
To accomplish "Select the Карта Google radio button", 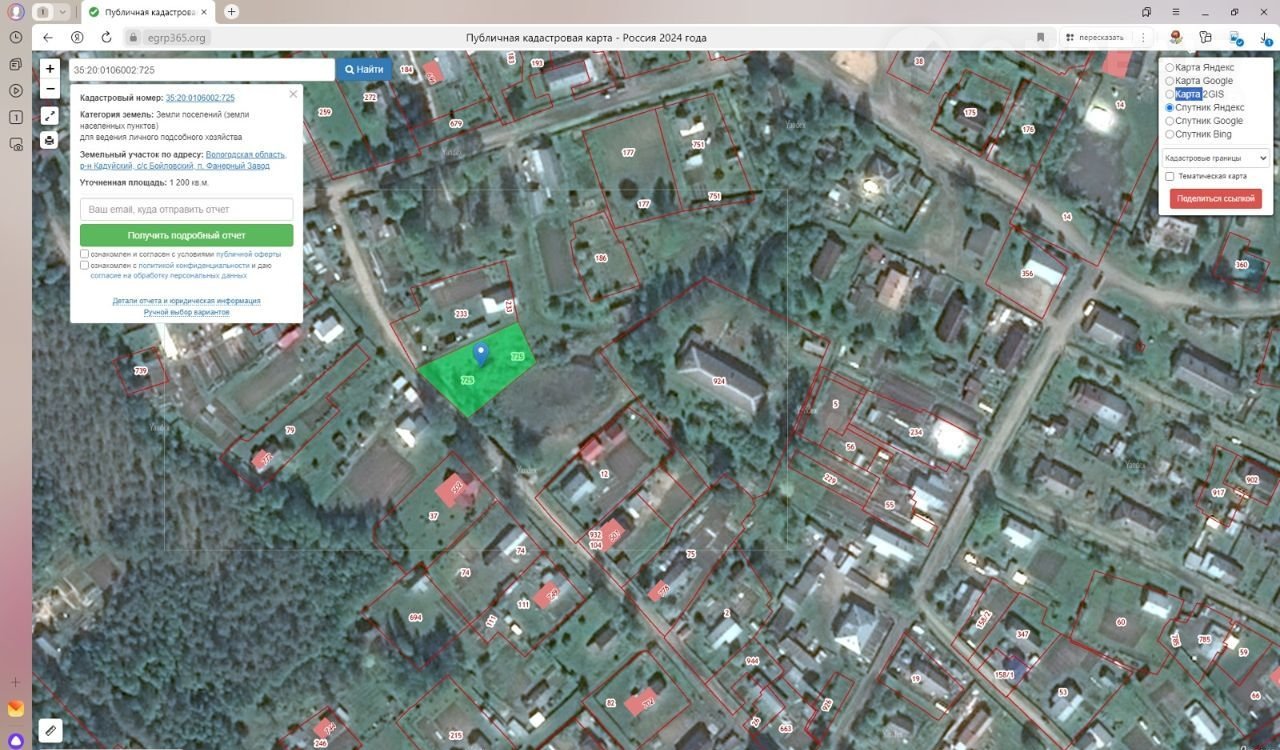I will coord(1170,81).
